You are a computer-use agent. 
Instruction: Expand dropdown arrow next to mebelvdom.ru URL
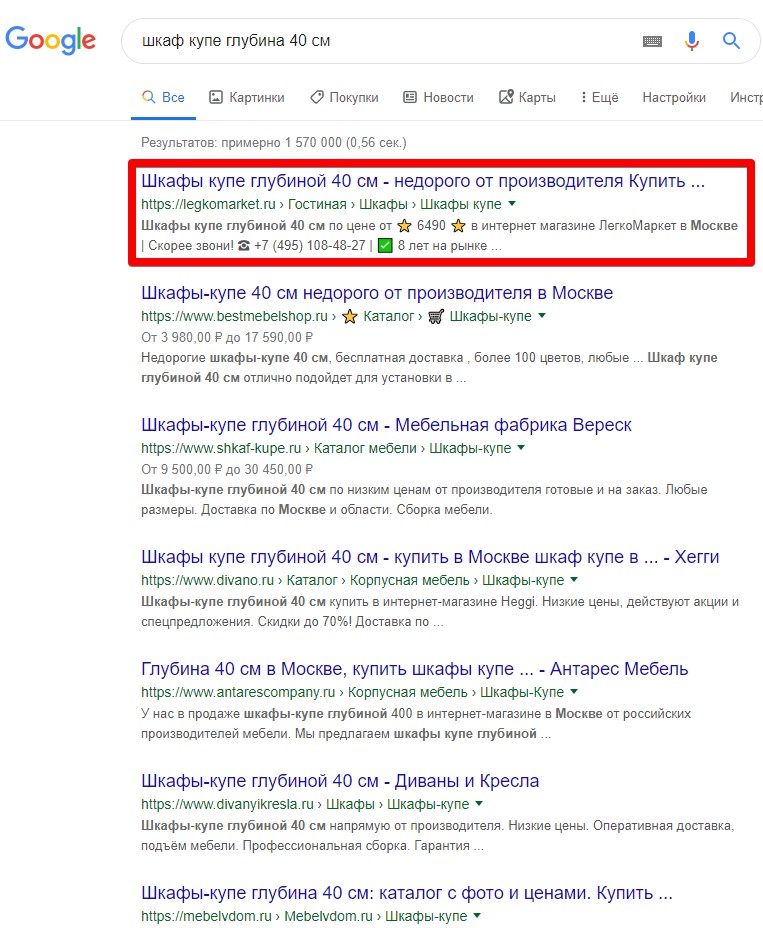[477, 916]
